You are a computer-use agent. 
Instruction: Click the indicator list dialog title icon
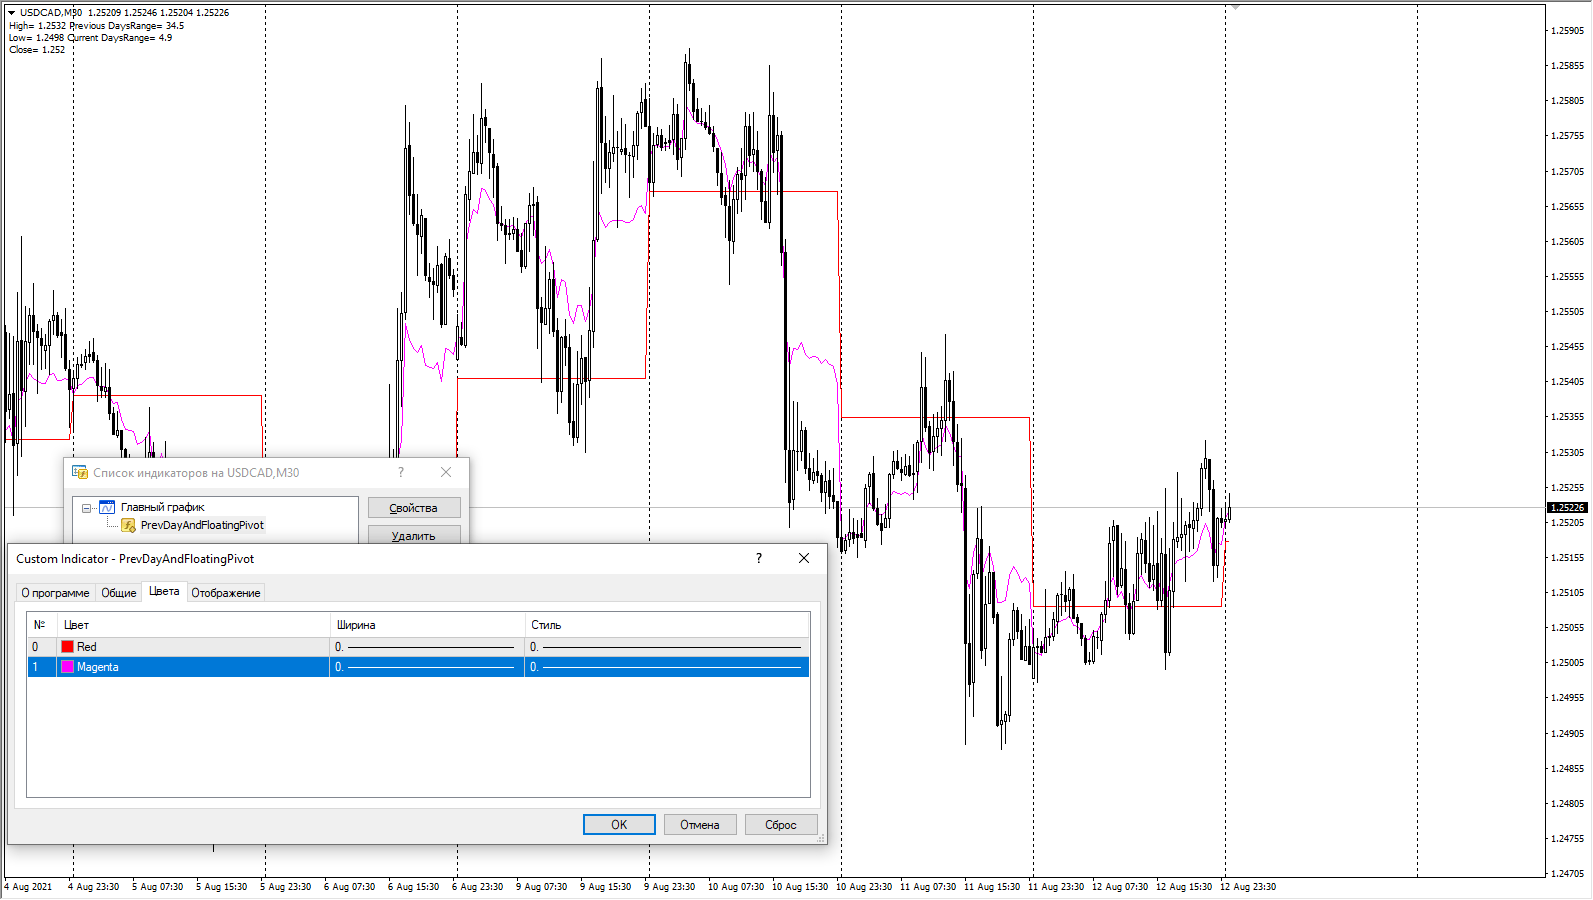click(x=80, y=473)
